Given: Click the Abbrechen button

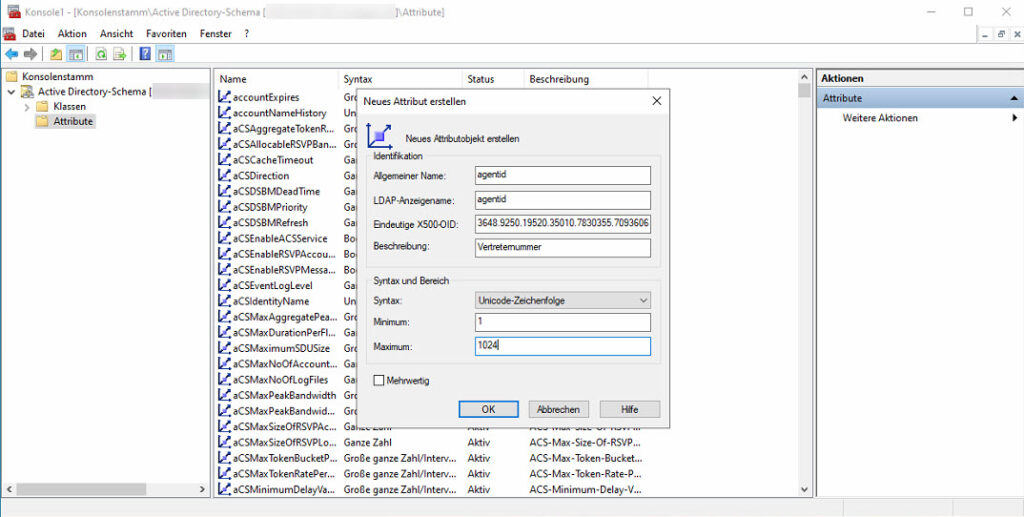Looking at the screenshot, I should [558, 409].
